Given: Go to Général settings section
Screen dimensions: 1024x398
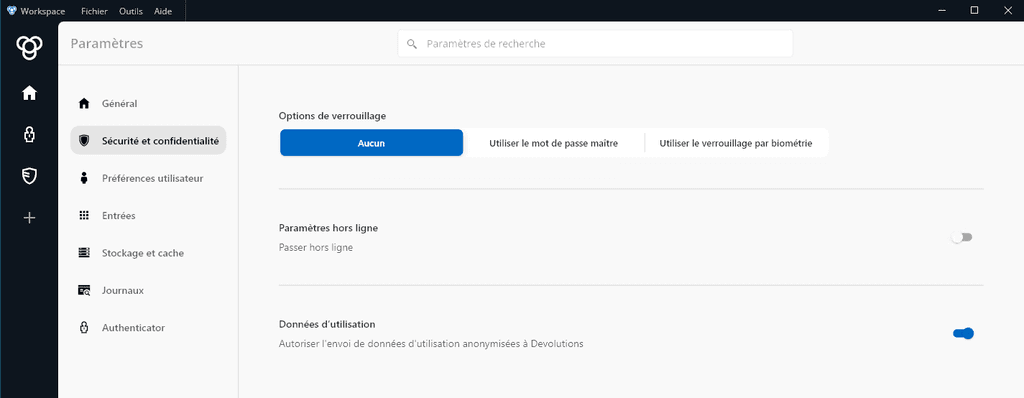Looking at the screenshot, I should coord(148,103).
